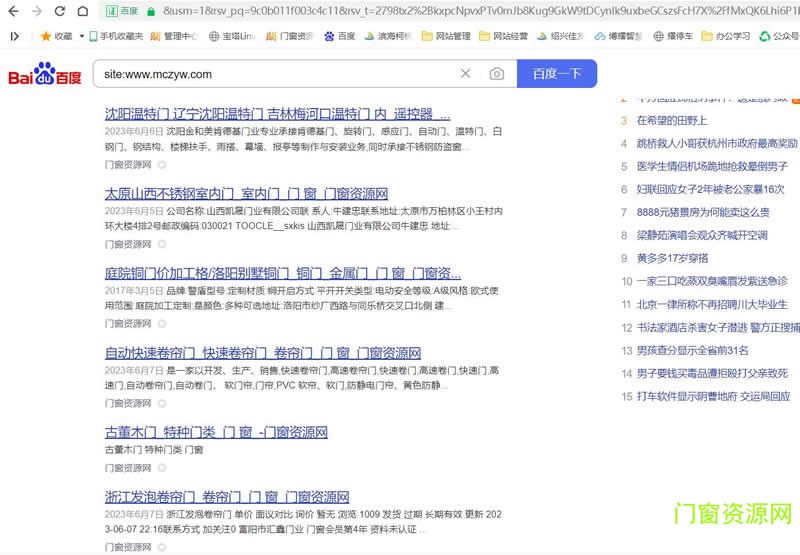
Task: Click the Baidu logo
Action: pos(45,74)
